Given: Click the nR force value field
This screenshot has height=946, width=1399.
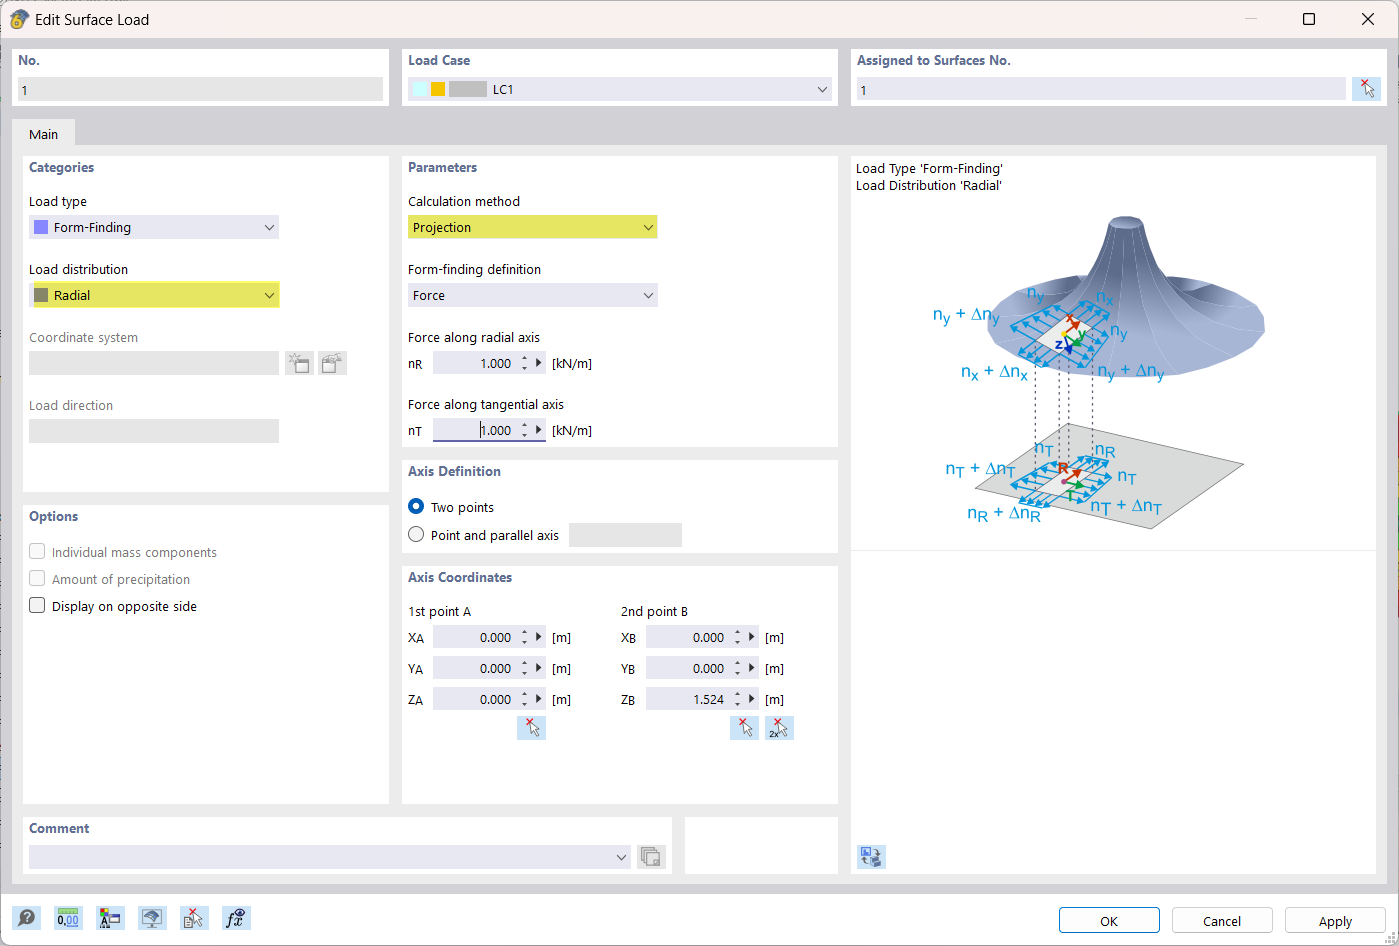Looking at the screenshot, I should pyautogui.click(x=475, y=363).
